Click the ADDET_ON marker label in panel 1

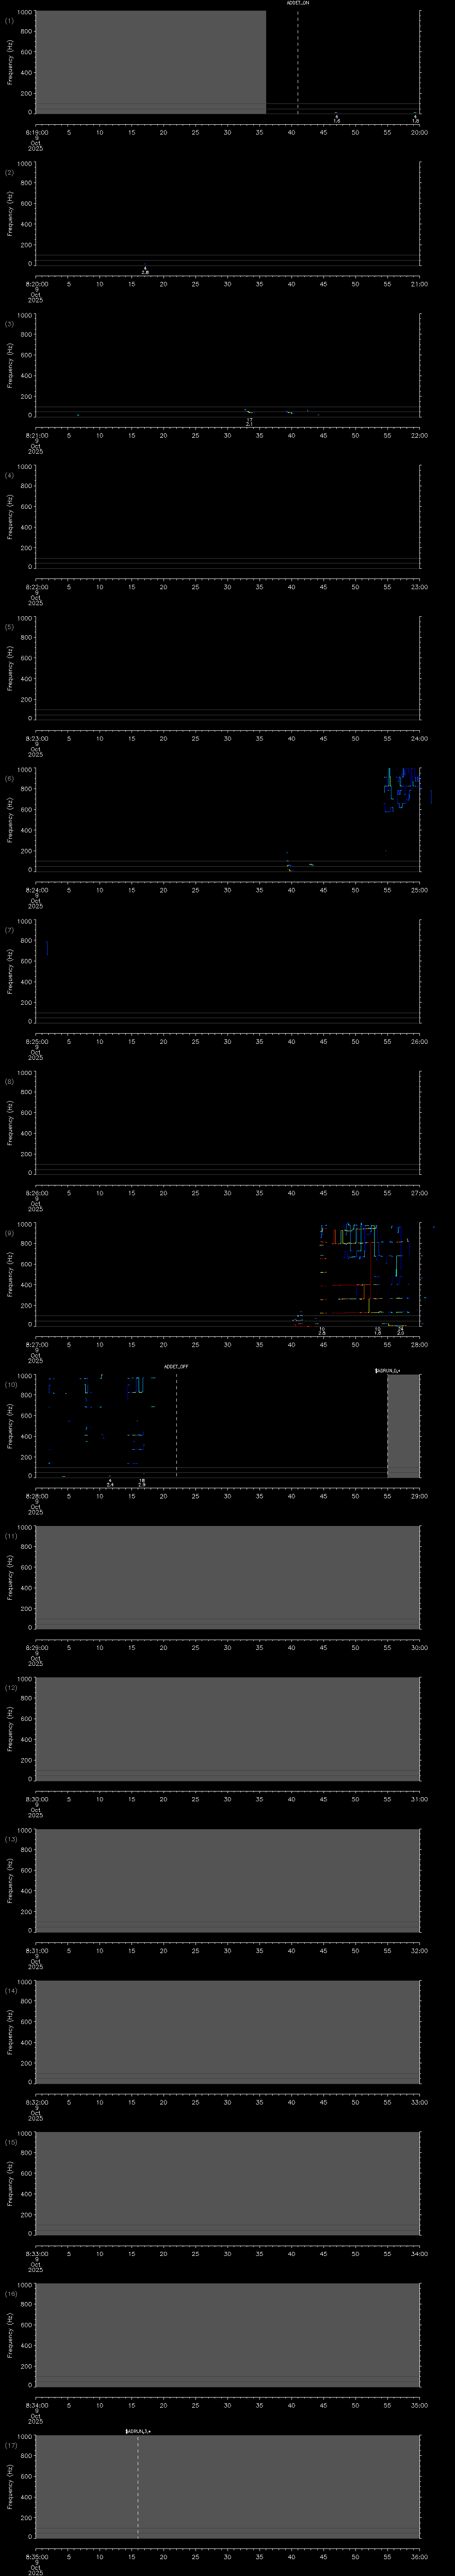pos(298,4)
